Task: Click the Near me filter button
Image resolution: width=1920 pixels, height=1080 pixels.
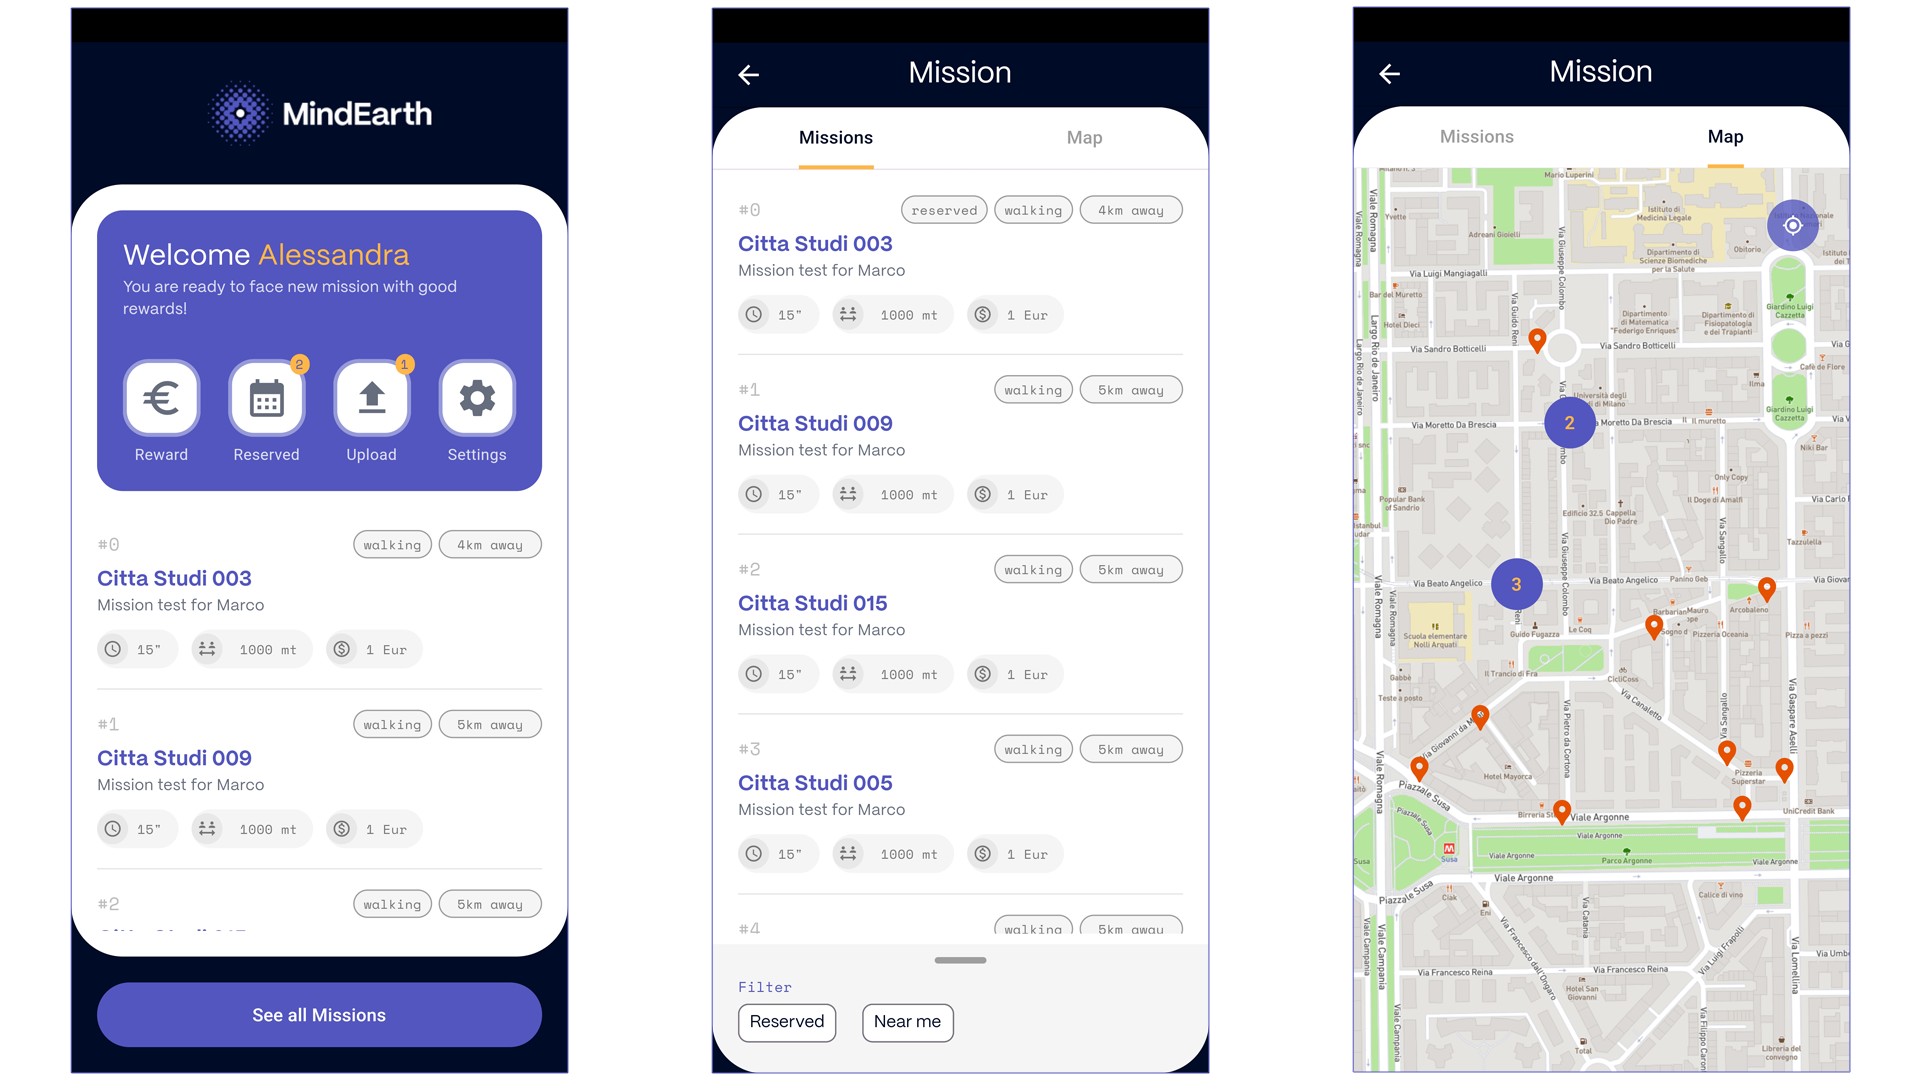Action: (x=909, y=1019)
